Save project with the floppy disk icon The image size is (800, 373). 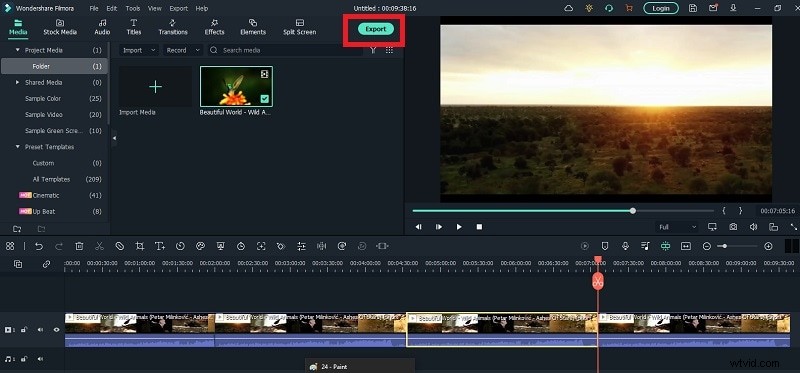[692, 8]
